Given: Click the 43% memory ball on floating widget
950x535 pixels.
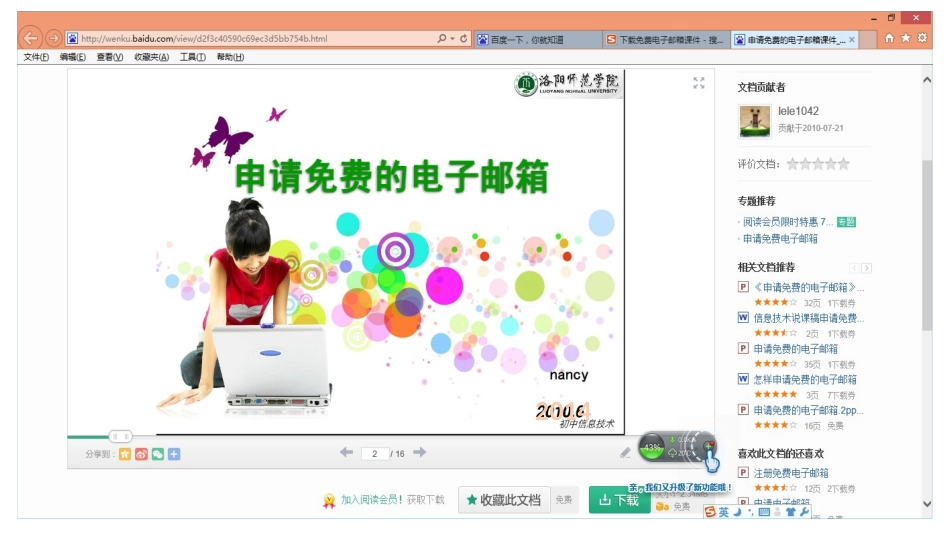Looking at the screenshot, I should click(652, 448).
